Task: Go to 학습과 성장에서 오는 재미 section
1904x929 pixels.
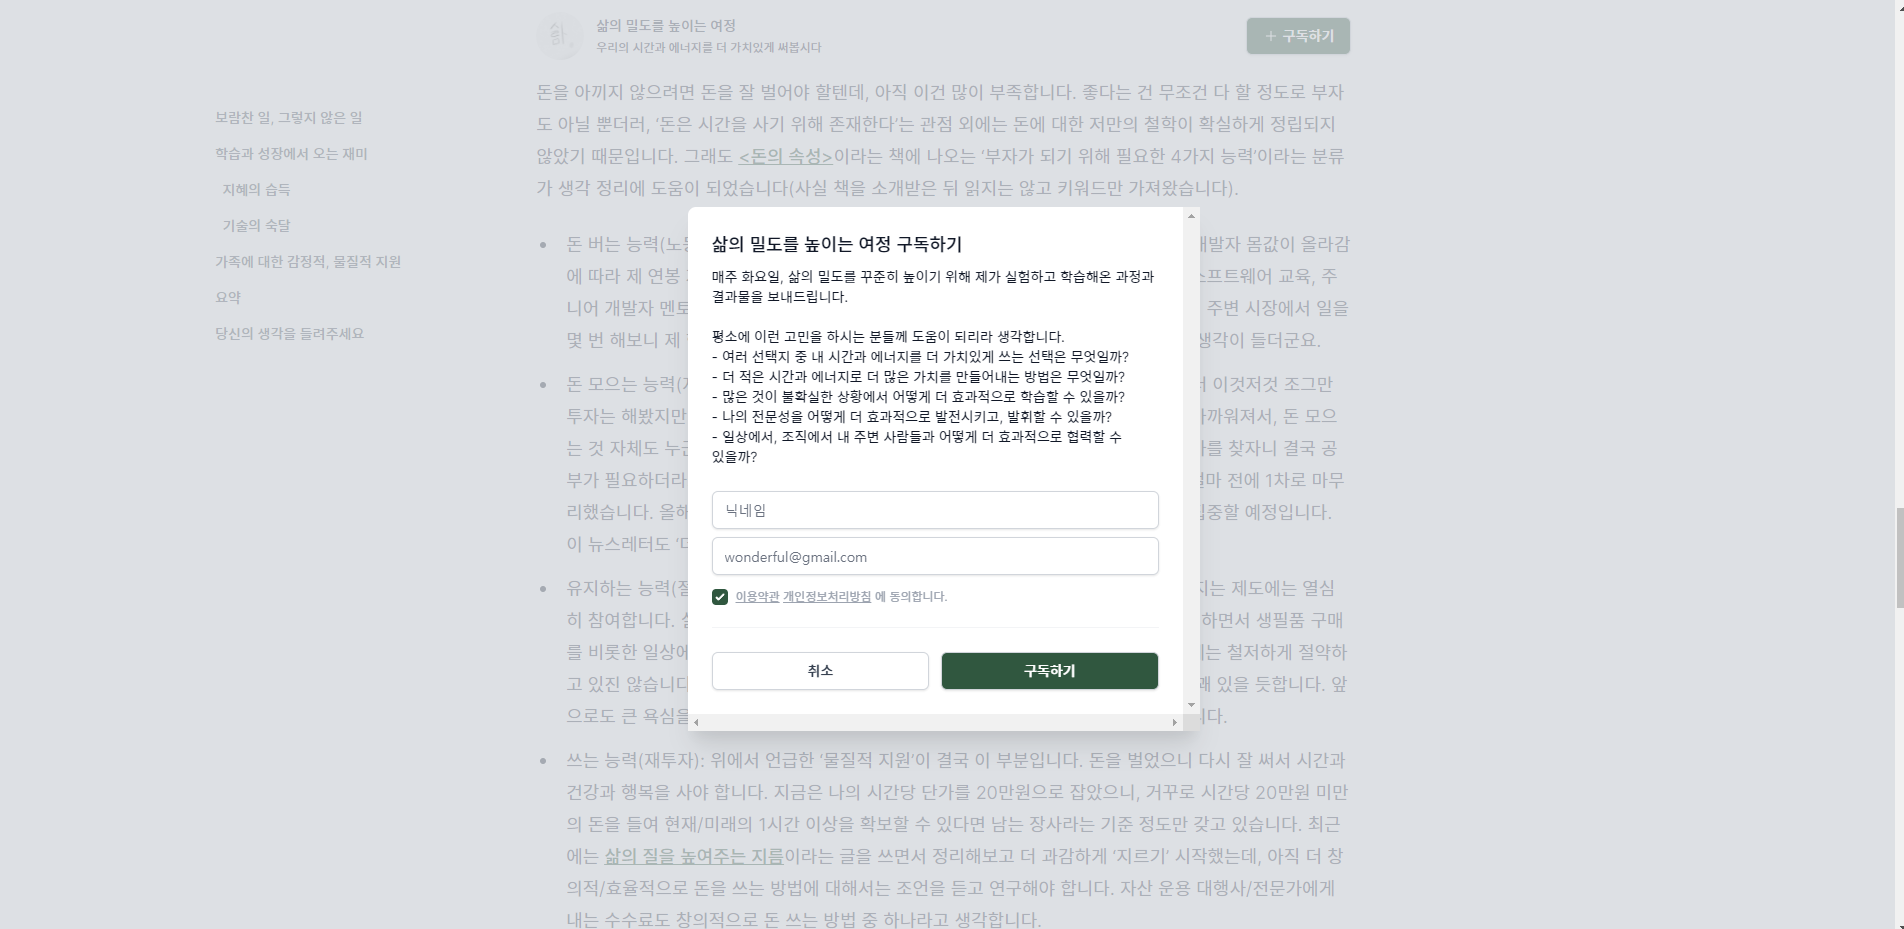Action: 291,154
